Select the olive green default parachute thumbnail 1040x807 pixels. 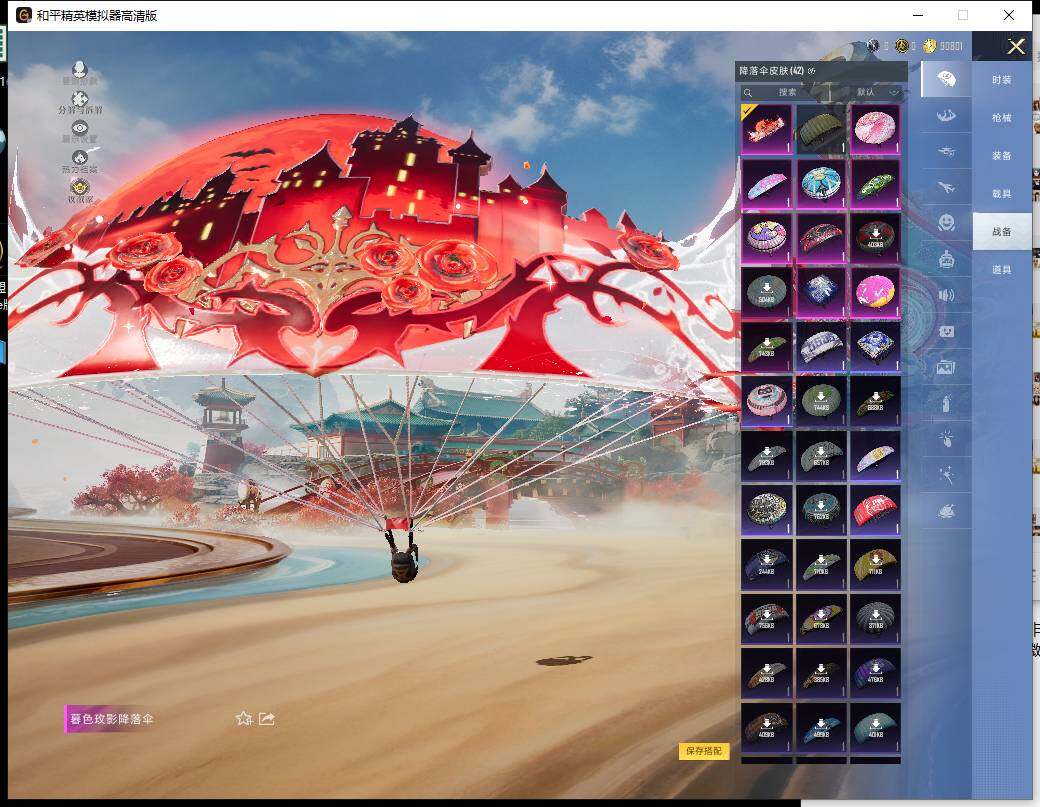click(x=820, y=129)
